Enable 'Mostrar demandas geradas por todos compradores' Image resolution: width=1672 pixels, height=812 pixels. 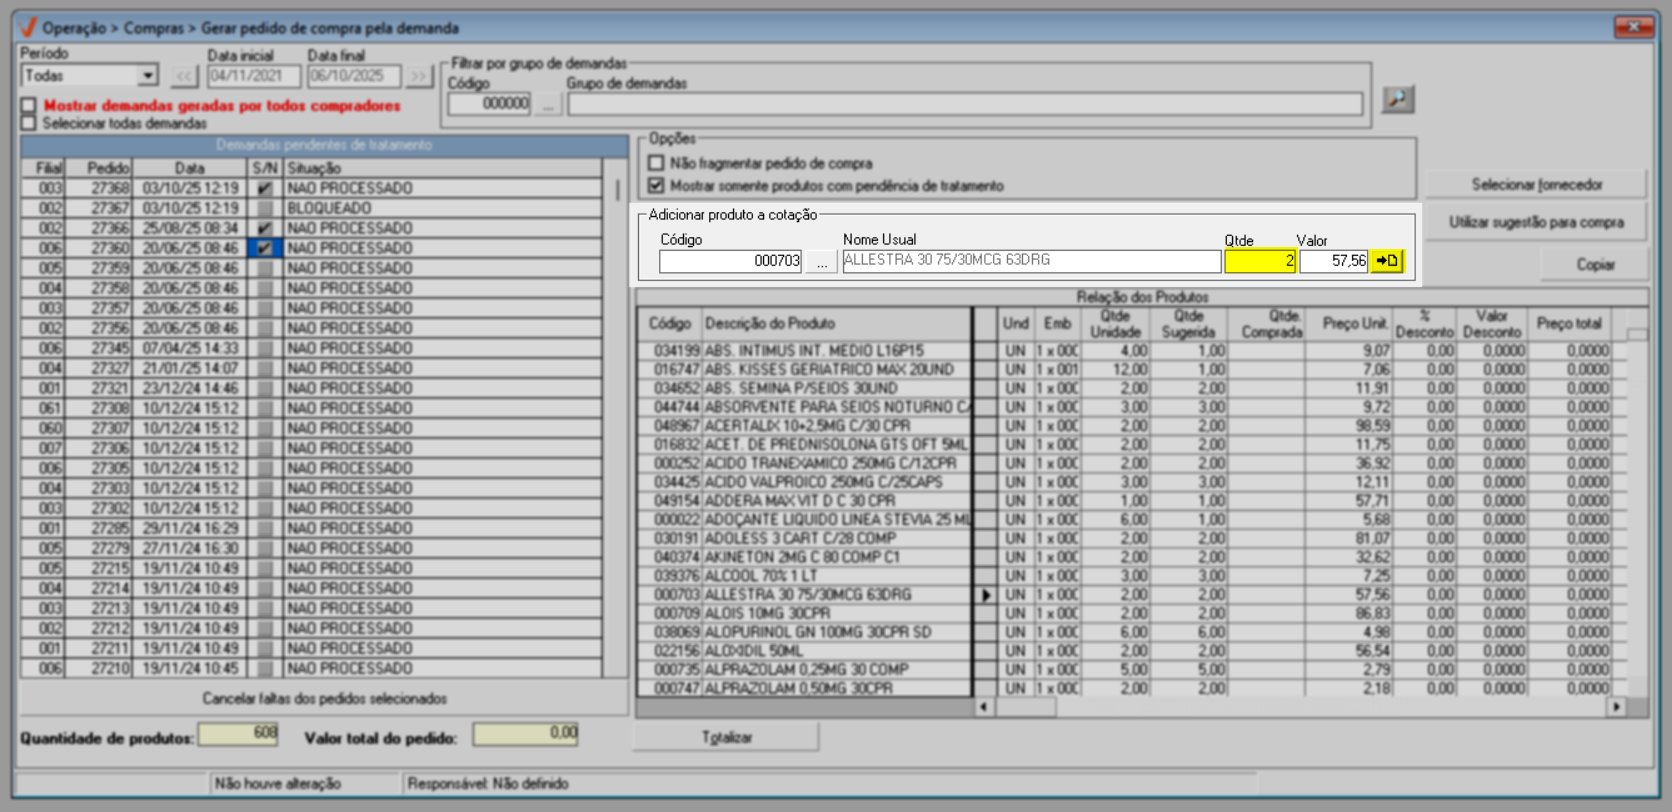click(29, 105)
